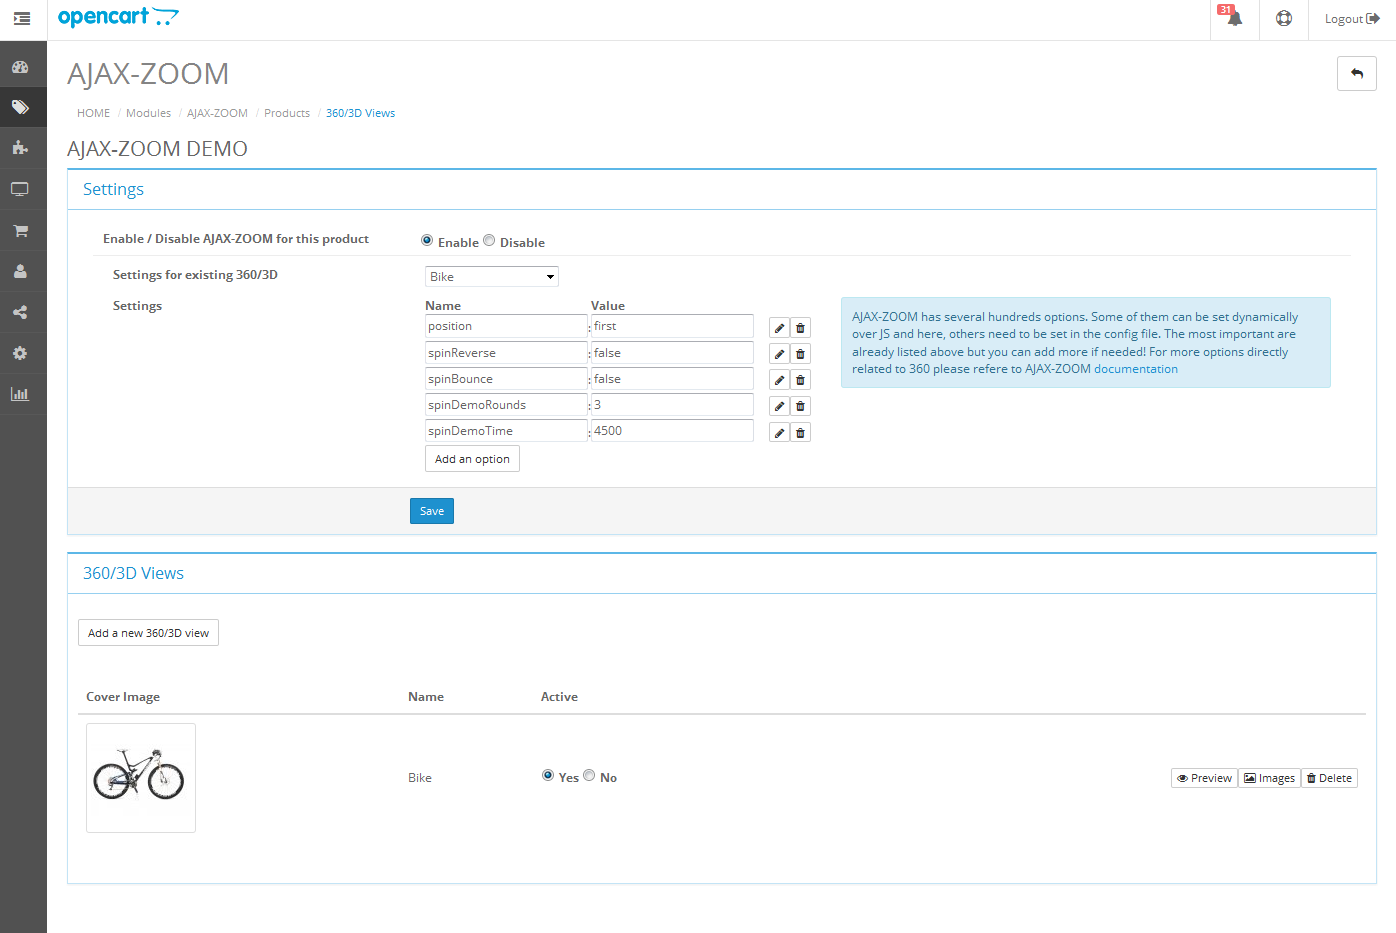This screenshot has height=933, width=1396.
Task: Click the Bike cover image thumbnail
Action: click(141, 778)
